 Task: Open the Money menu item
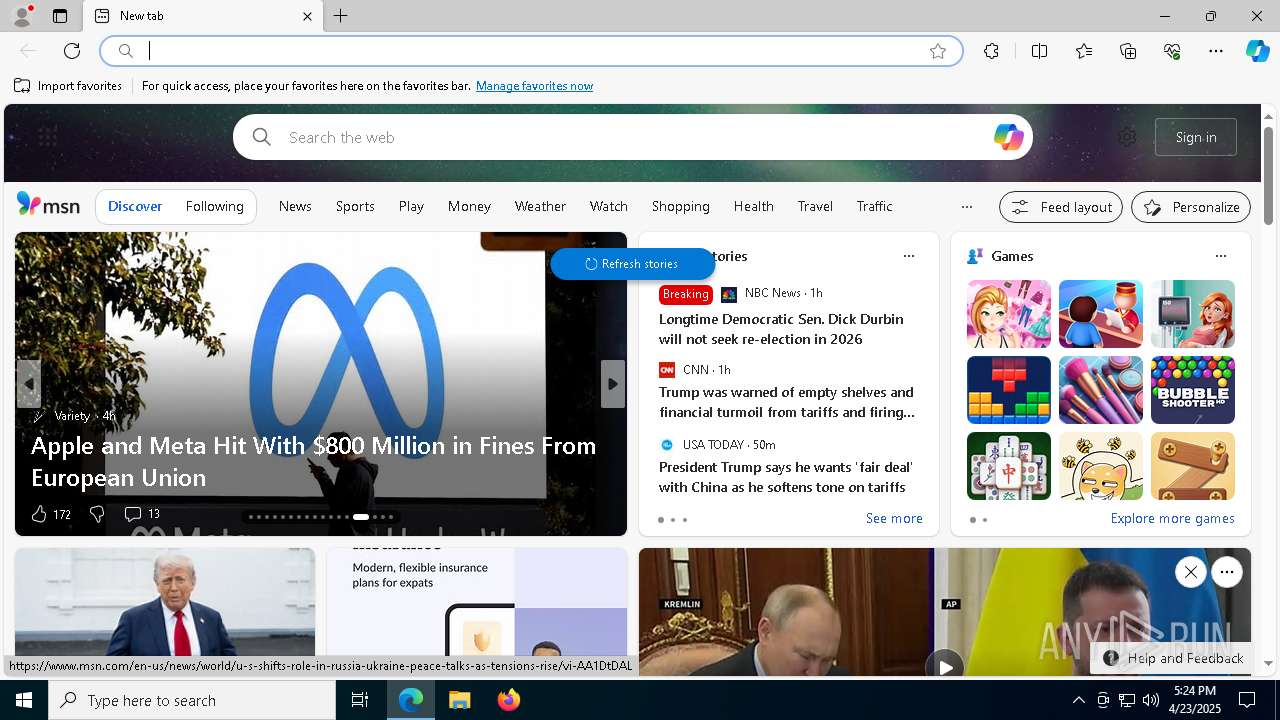click(x=469, y=206)
